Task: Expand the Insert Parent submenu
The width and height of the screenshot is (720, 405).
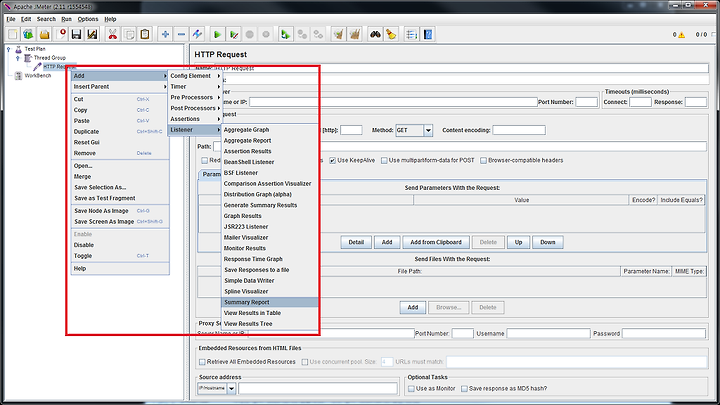Action: coord(120,86)
